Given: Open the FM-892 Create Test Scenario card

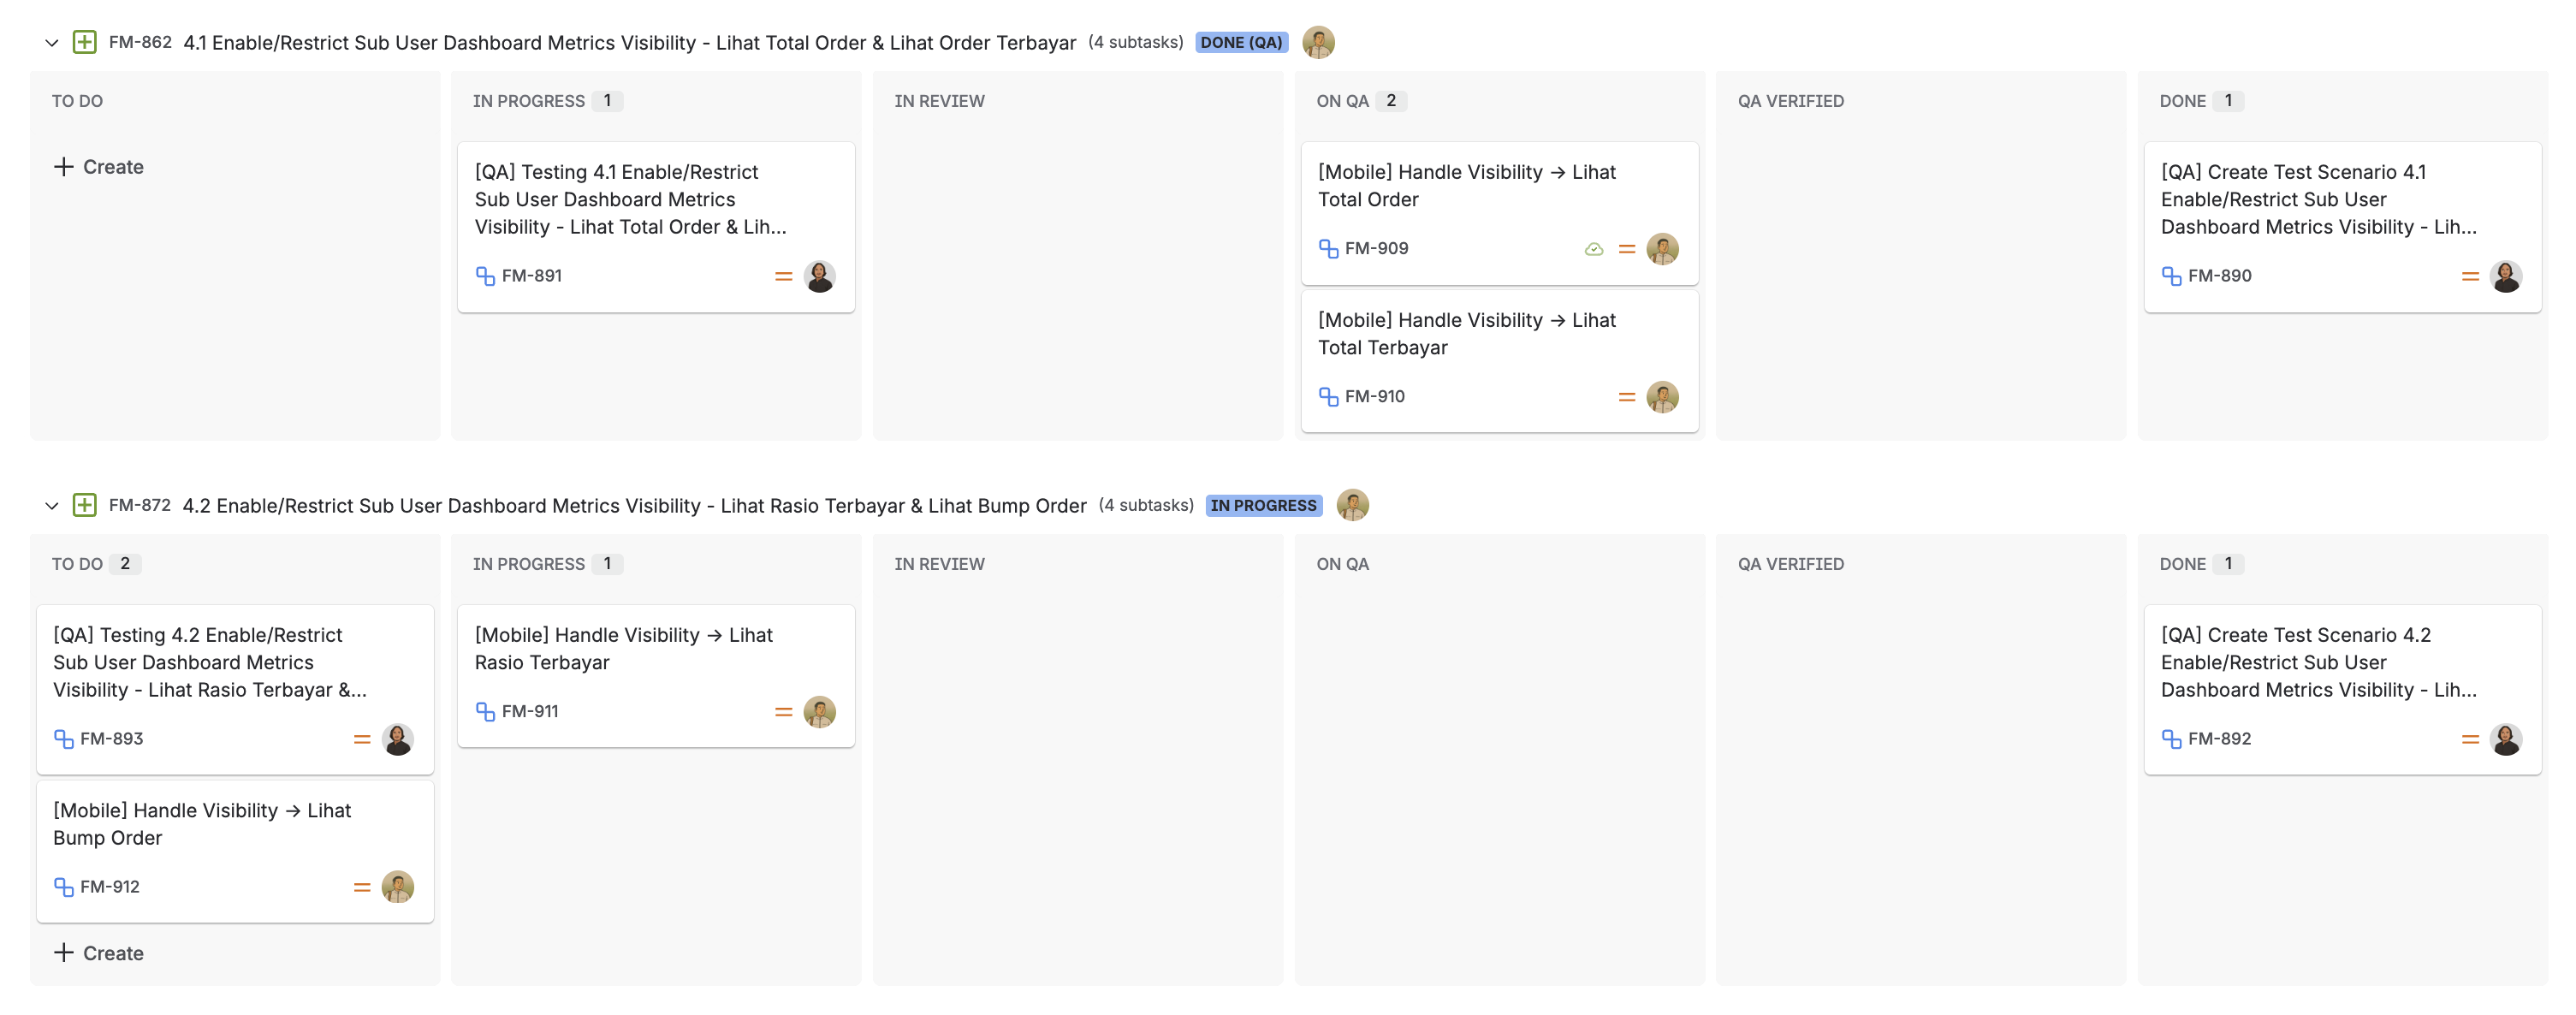Looking at the screenshot, I should (x=2318, y=662).
